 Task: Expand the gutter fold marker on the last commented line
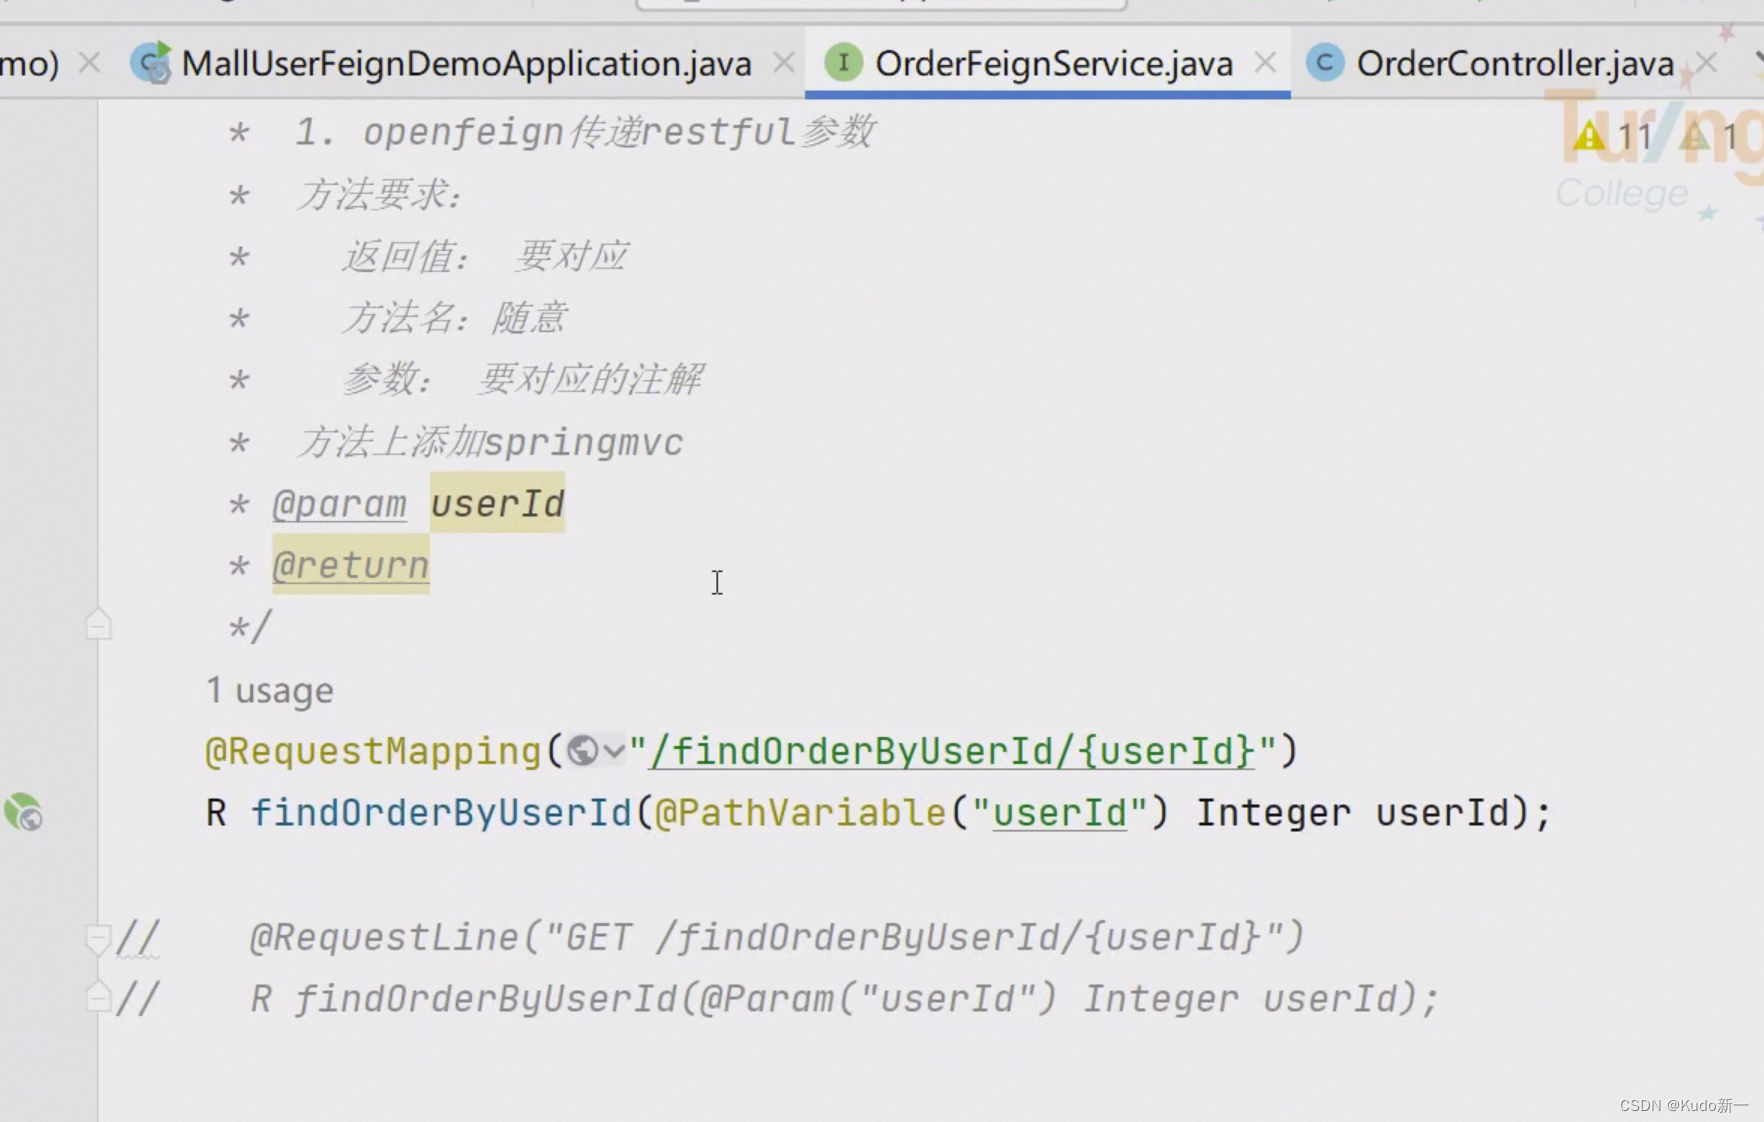pyautogui.click(x=97, y=996)
